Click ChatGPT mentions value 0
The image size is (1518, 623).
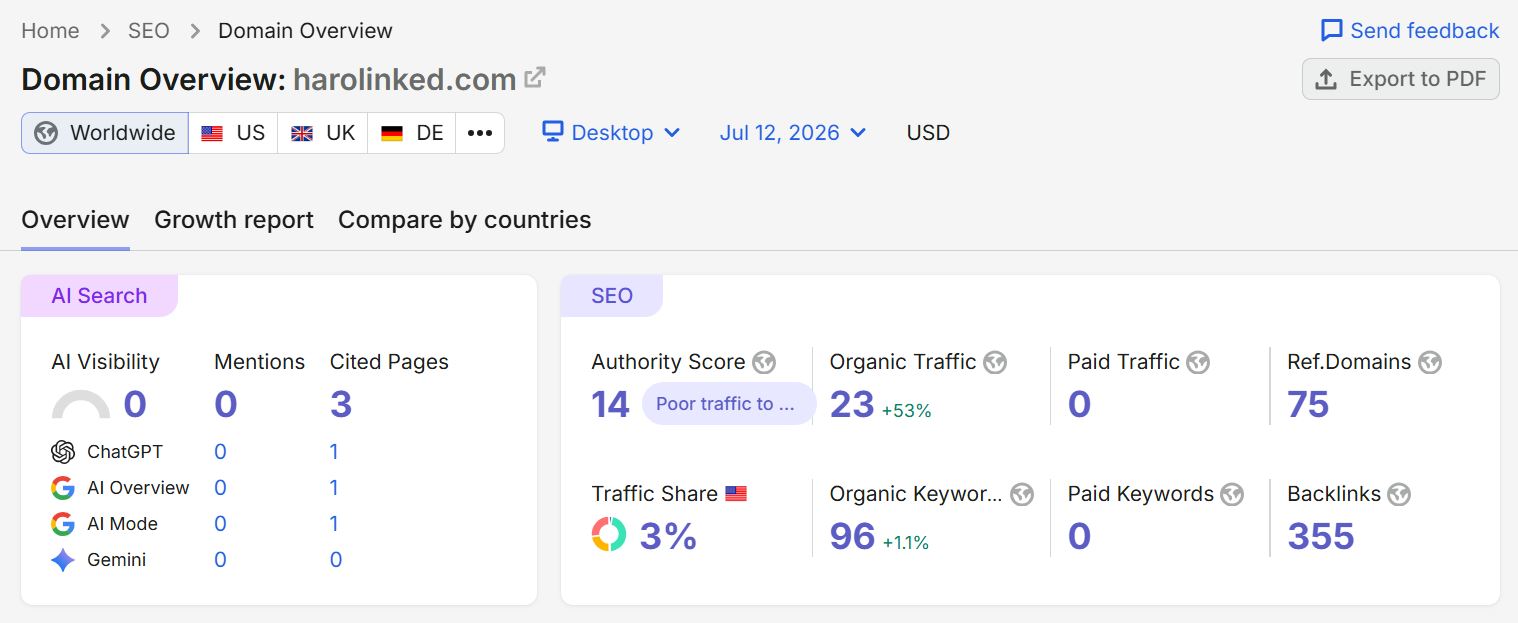pyautogui.click(x=220, y=452)
